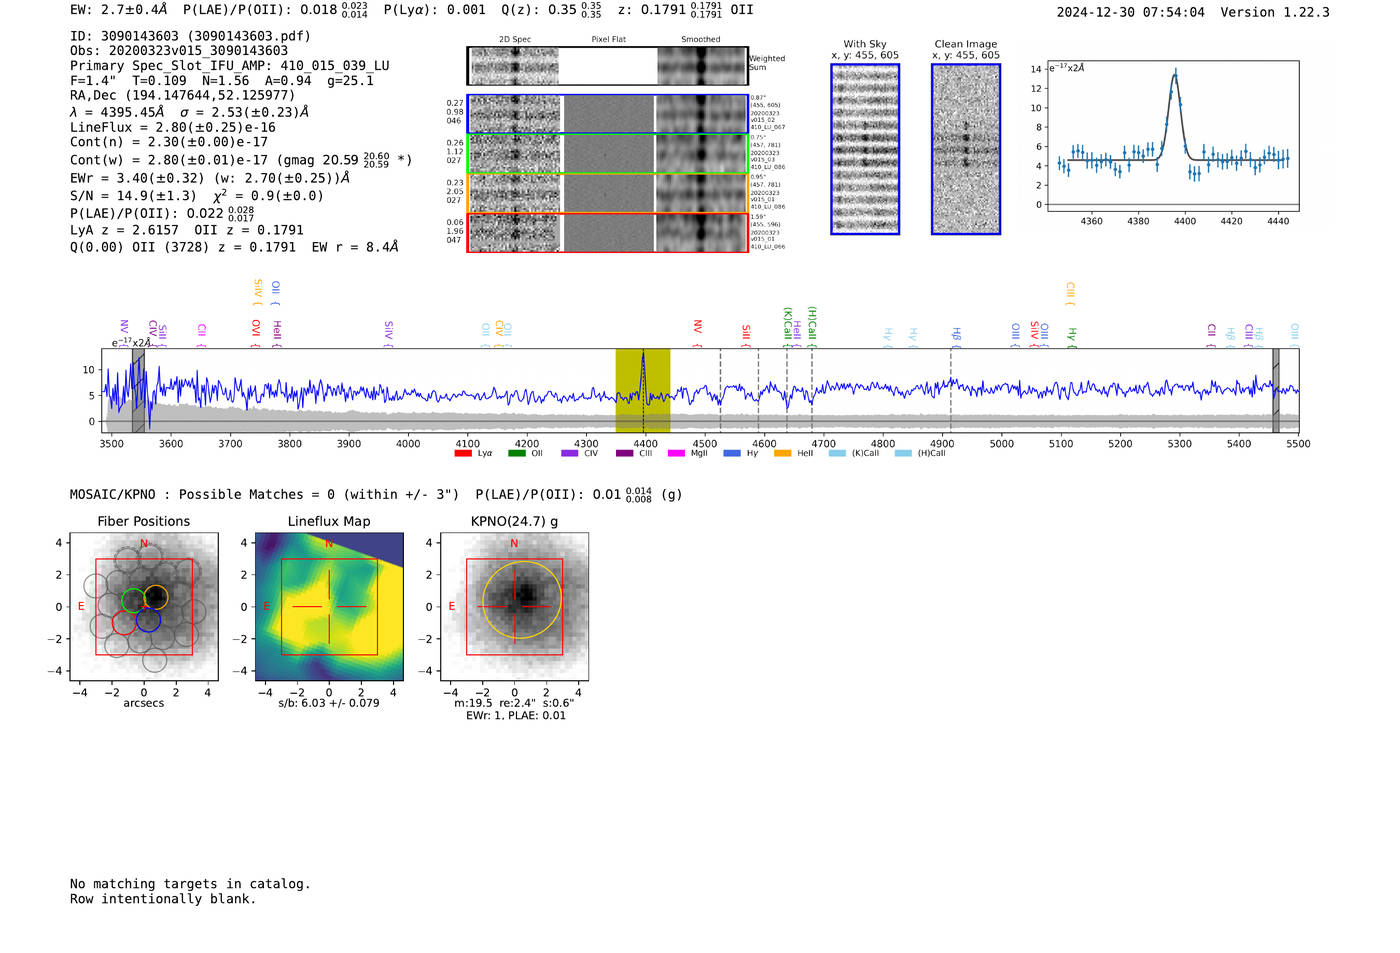Click the 's/b: 6.03 +/- 0.079' caption
The image size is (1400, 953).
pyautogui.click(x=329, y=703)
